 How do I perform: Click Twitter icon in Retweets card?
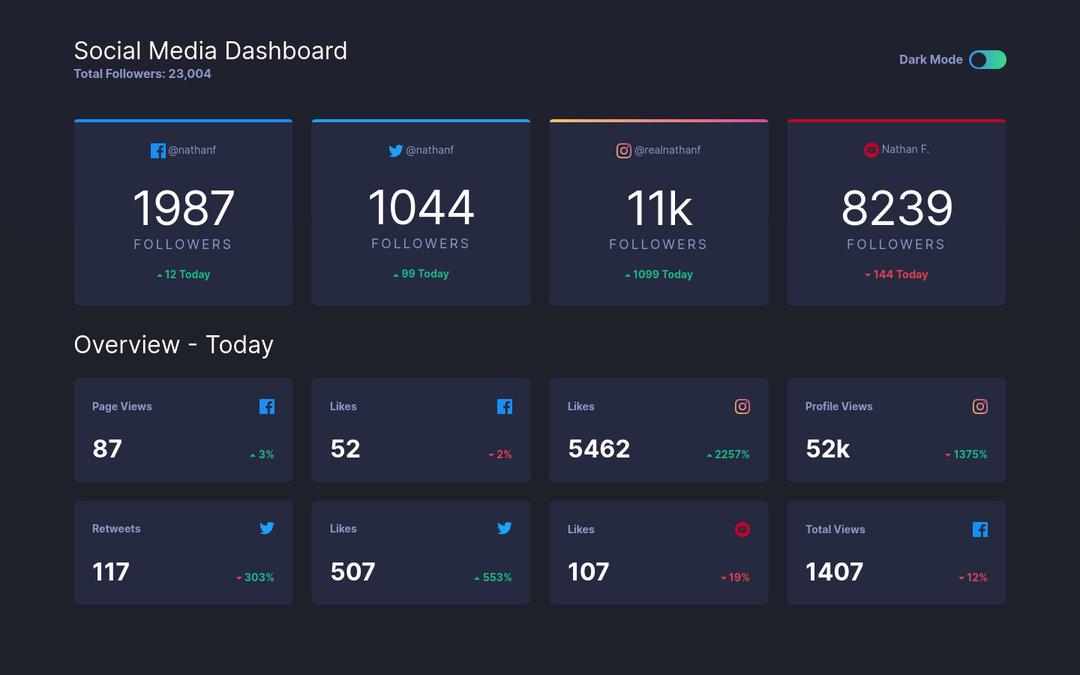pos(267,529)
